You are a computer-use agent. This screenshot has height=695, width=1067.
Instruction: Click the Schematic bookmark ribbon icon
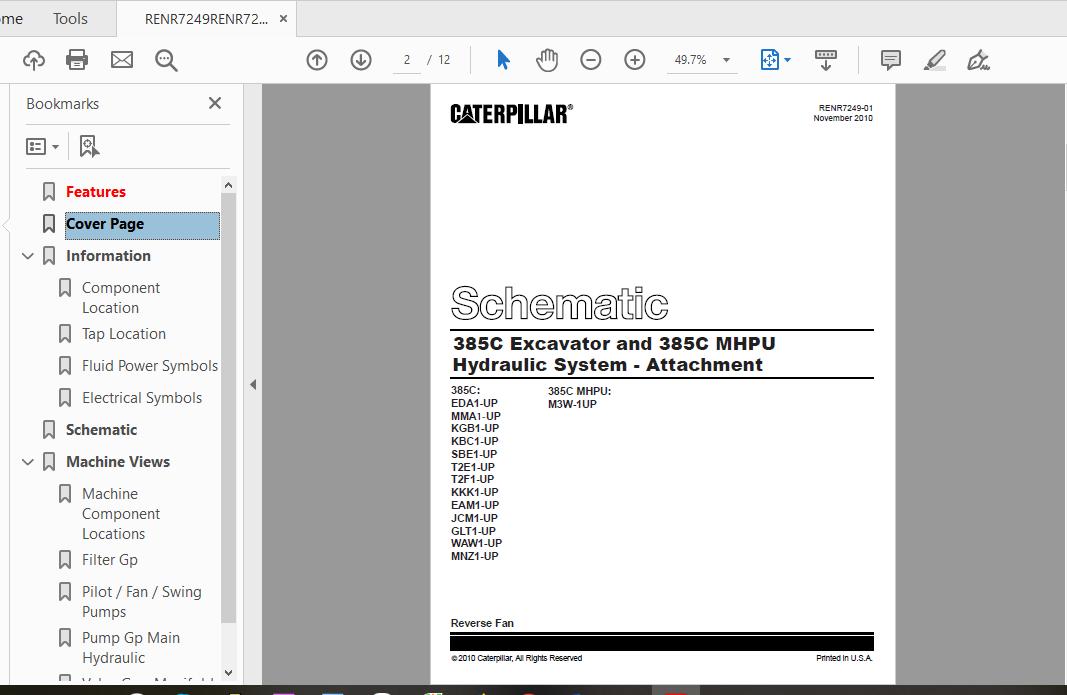pos(49,430)
